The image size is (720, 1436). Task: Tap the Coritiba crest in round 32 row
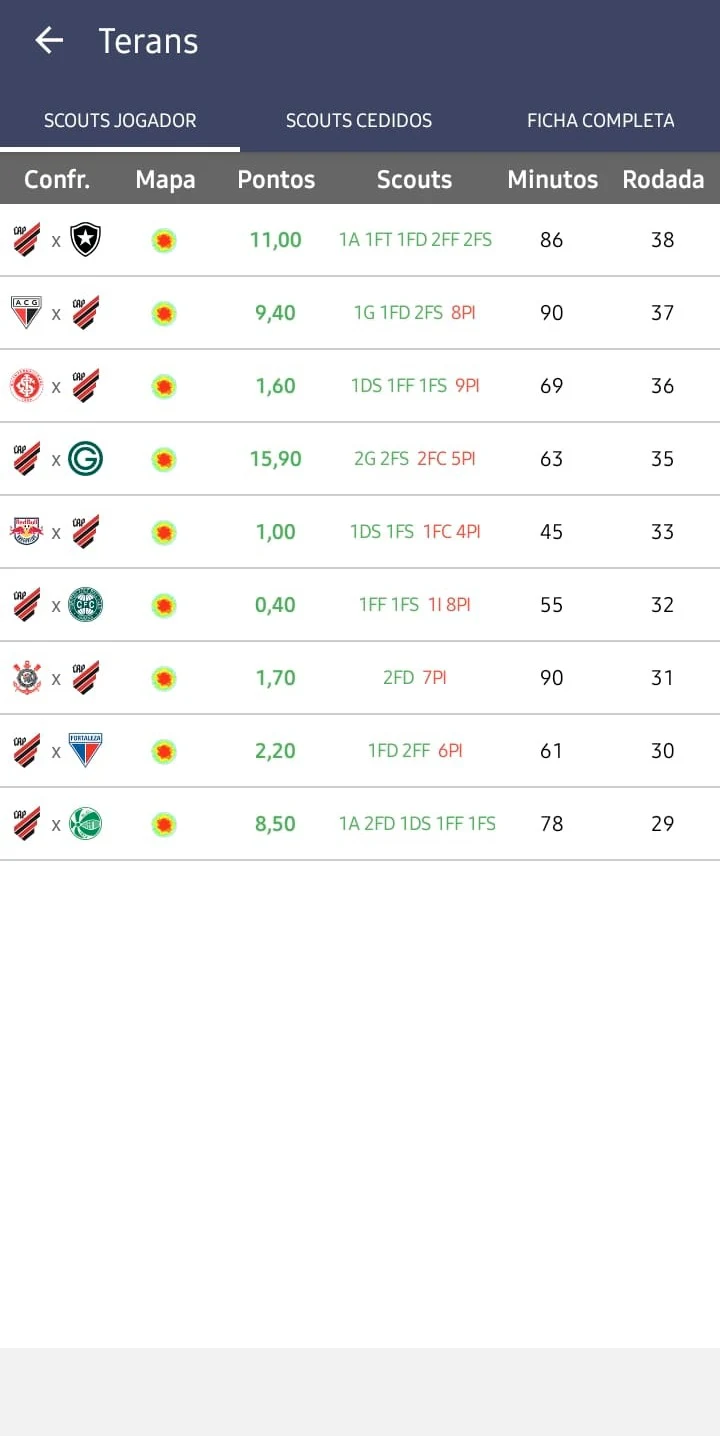tap(86, 605)
